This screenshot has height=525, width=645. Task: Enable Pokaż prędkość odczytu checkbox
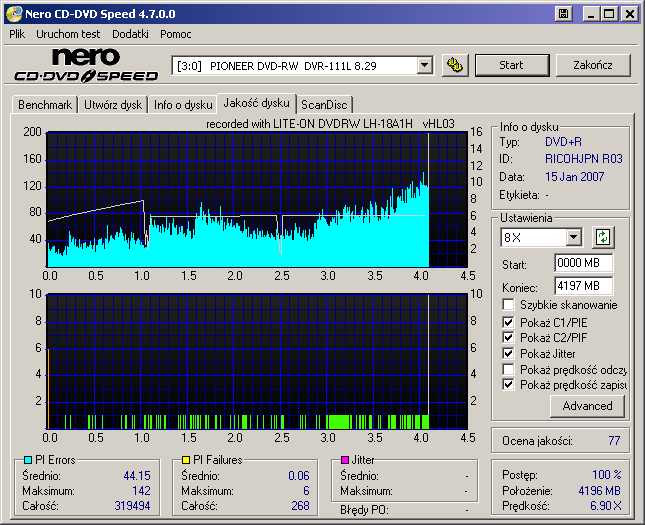(508, 369)
